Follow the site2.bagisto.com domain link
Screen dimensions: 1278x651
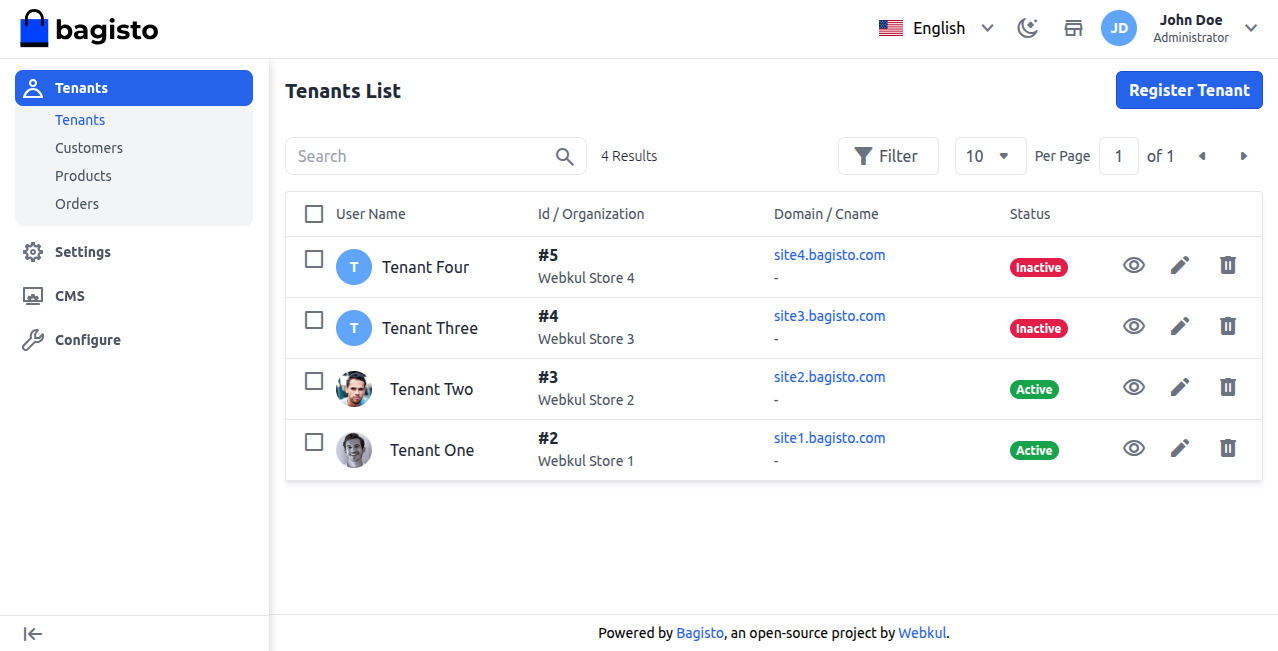829,376
